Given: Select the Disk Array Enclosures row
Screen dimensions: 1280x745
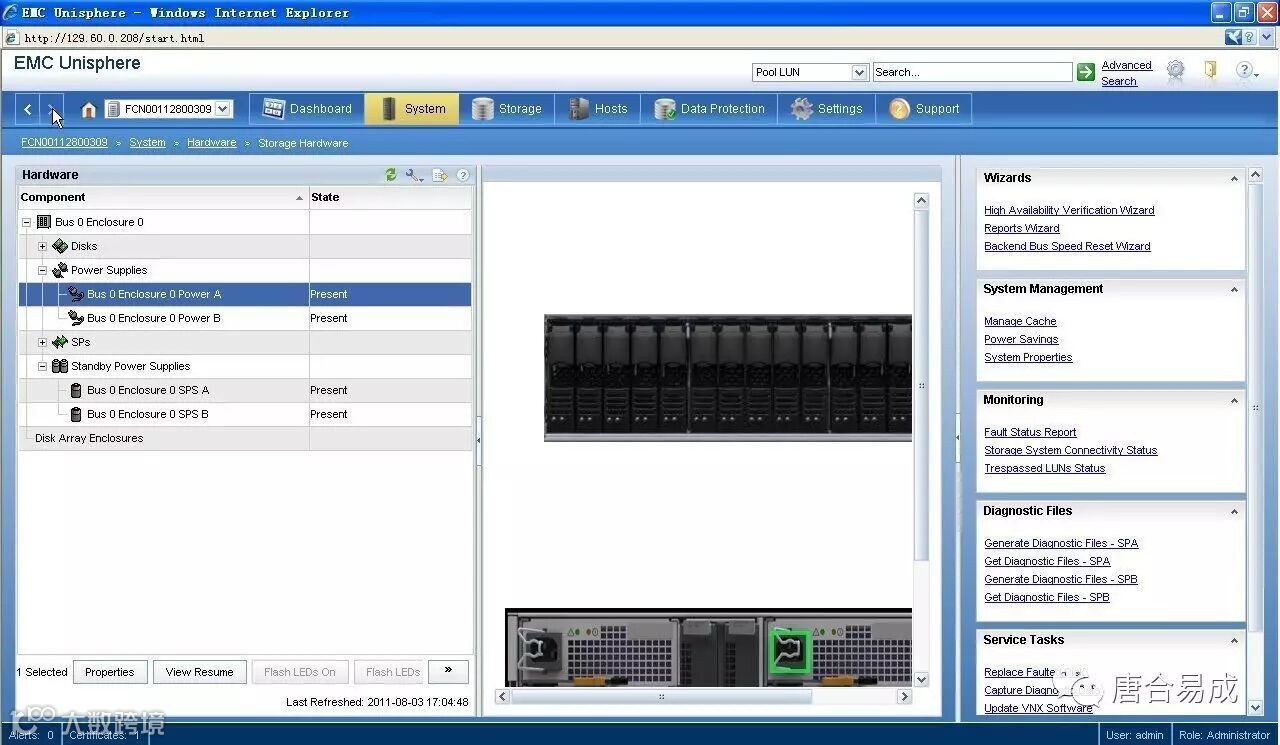Looking at the screenshot, I should (x=244, y=438).
